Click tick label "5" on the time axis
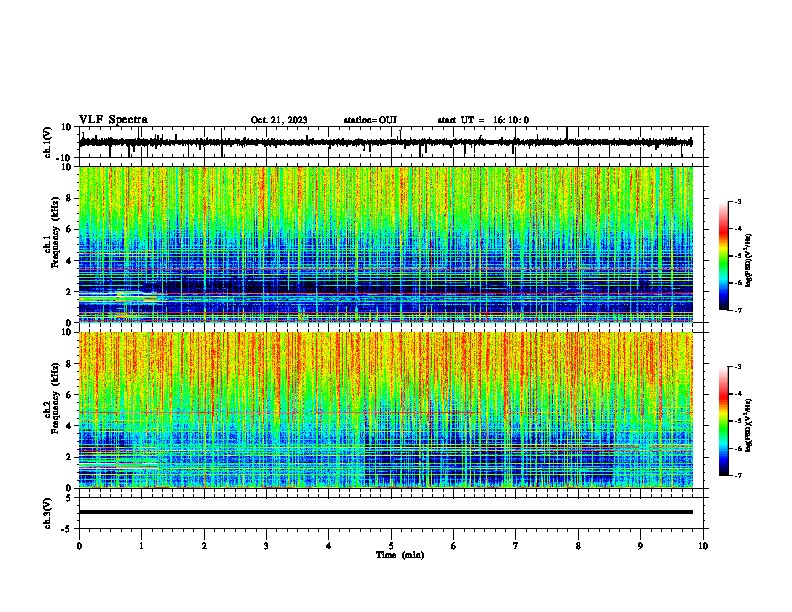This screenshot has width=792, height=612. point(391,546)
